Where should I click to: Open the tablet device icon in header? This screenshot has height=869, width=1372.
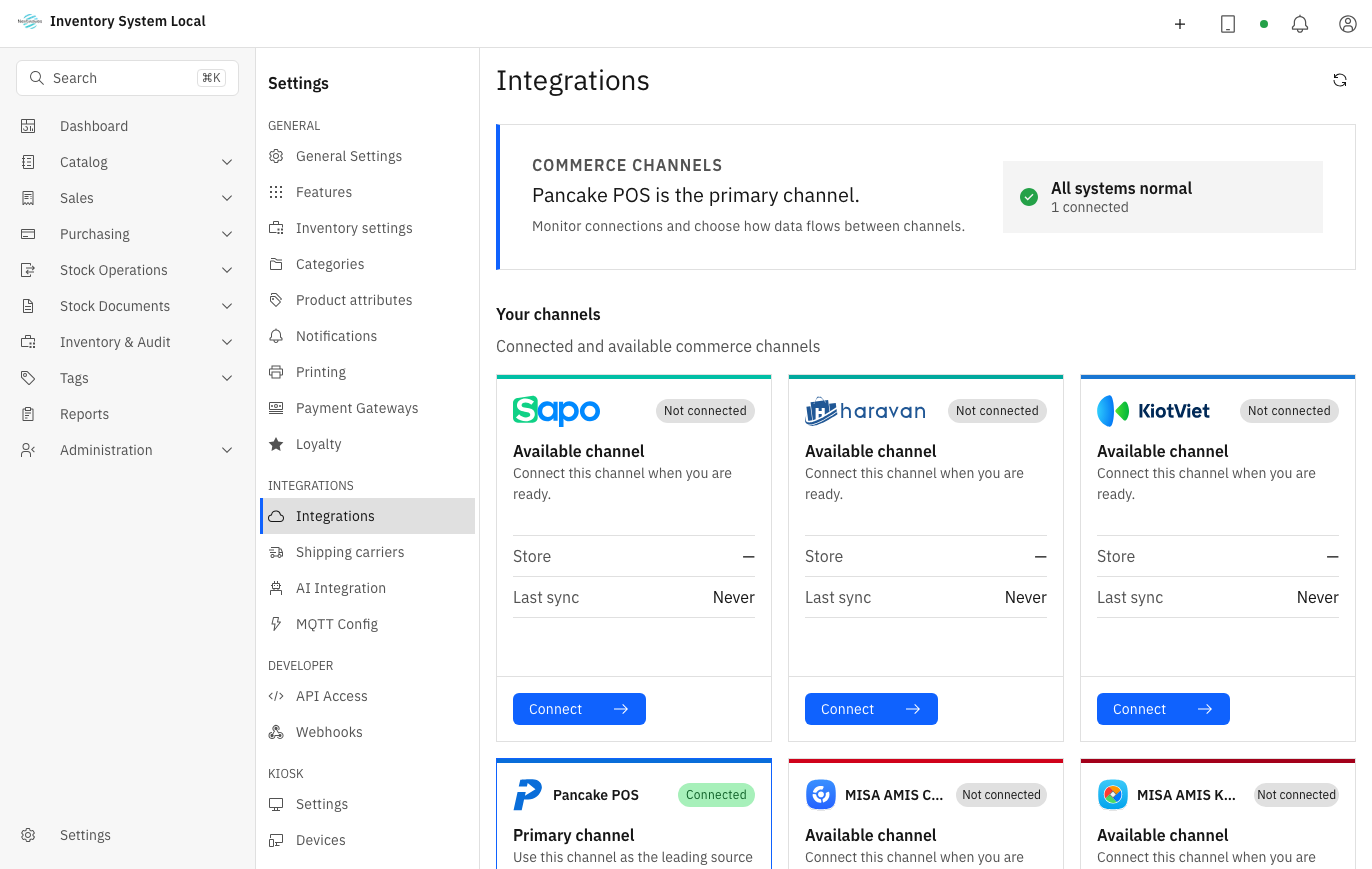point(1228,24)
